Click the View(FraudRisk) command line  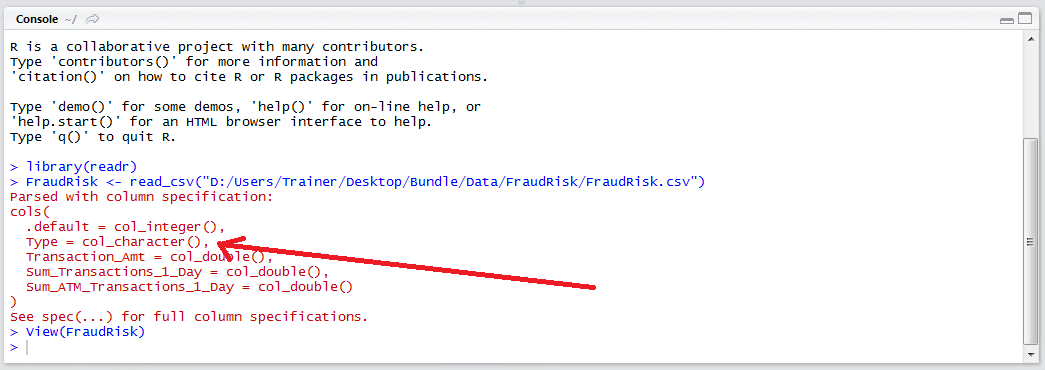point(77,331)
